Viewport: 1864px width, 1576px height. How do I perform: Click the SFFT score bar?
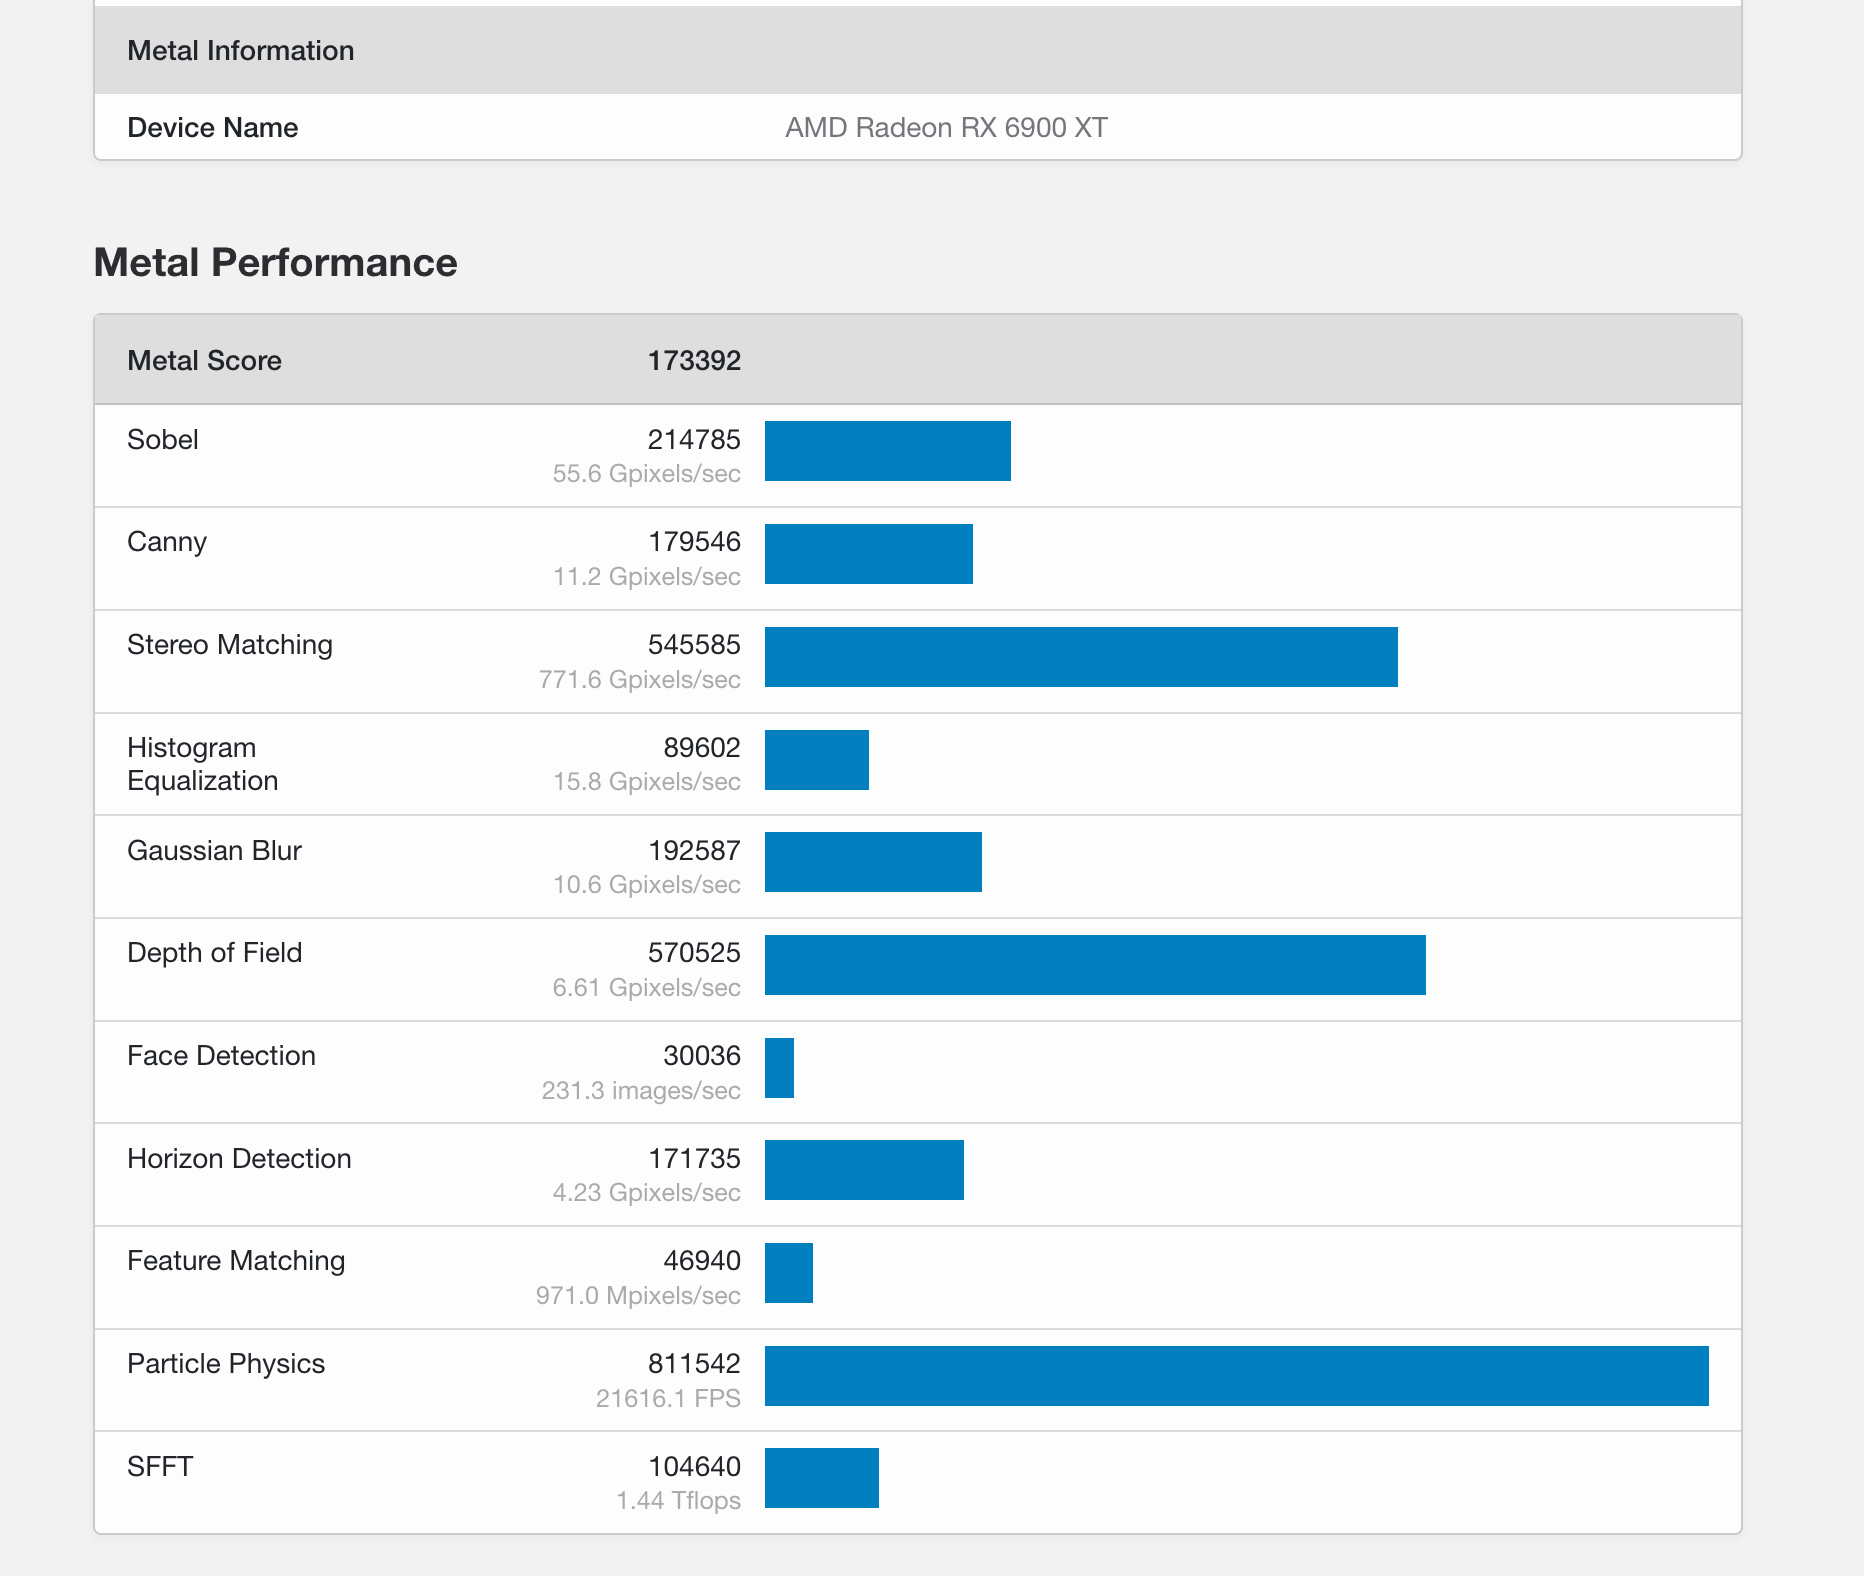[x=821, y=1478]
